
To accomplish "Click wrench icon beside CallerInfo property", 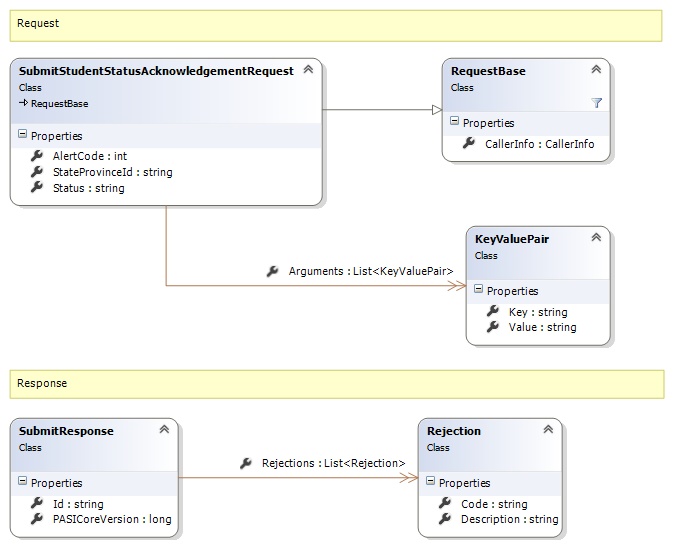I will click(x=469, y=144).
